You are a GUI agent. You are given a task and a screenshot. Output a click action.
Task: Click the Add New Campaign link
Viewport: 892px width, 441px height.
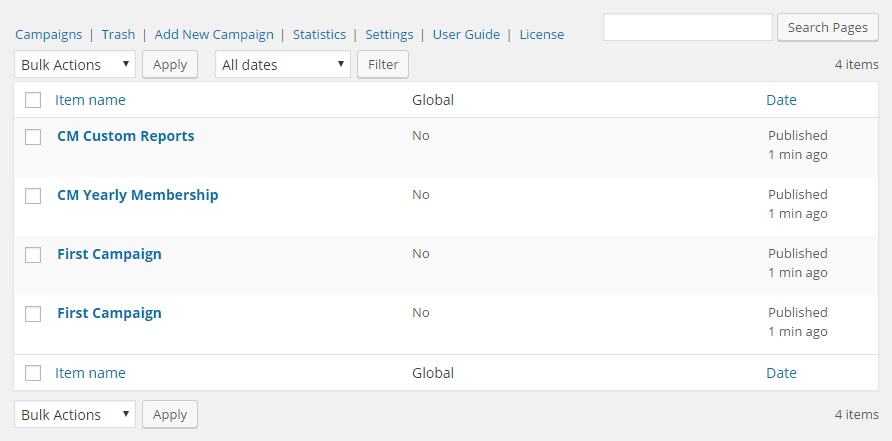[214, 35]
